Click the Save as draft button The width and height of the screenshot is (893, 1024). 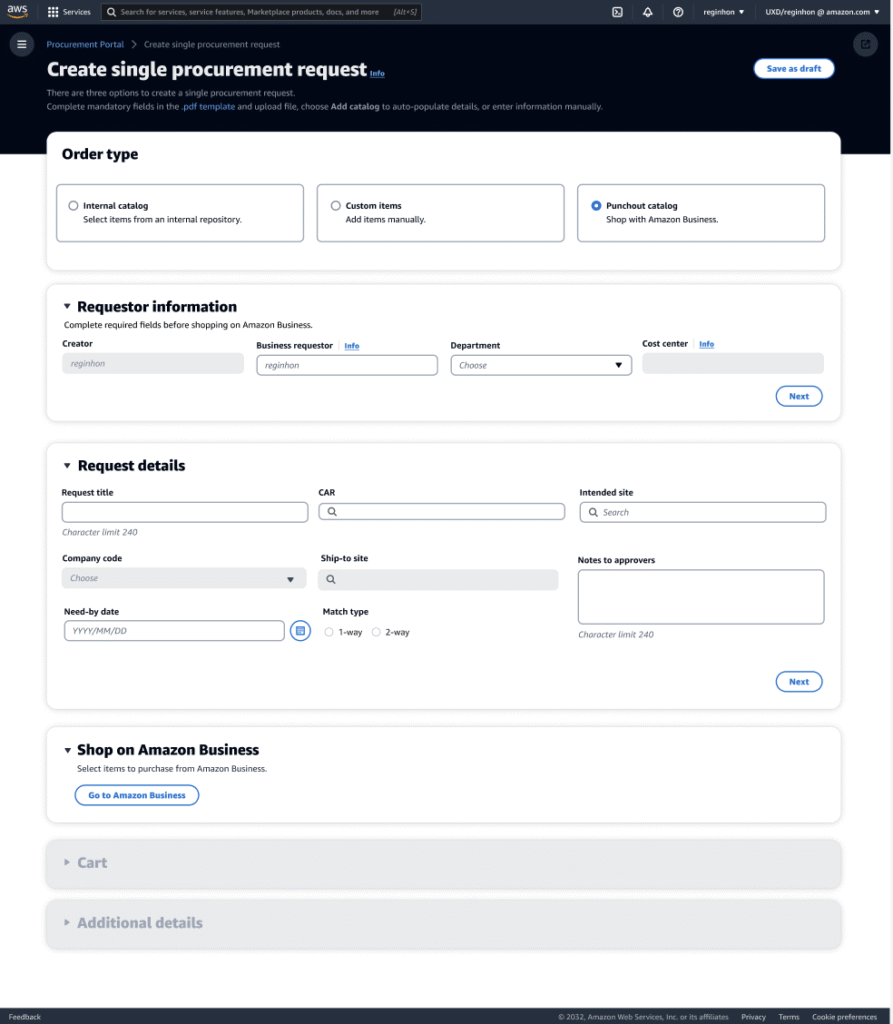[793, 69]
